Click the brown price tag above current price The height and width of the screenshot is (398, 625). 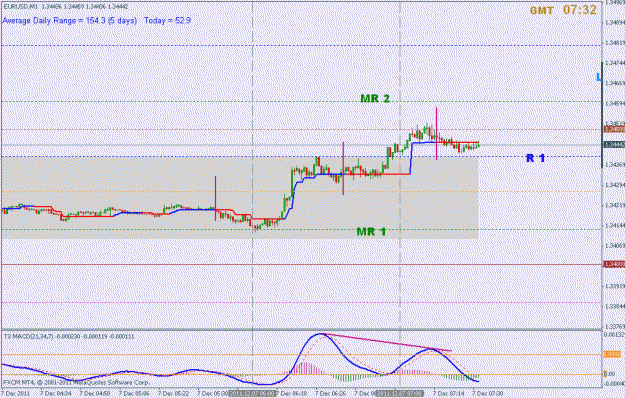[614, 129]
